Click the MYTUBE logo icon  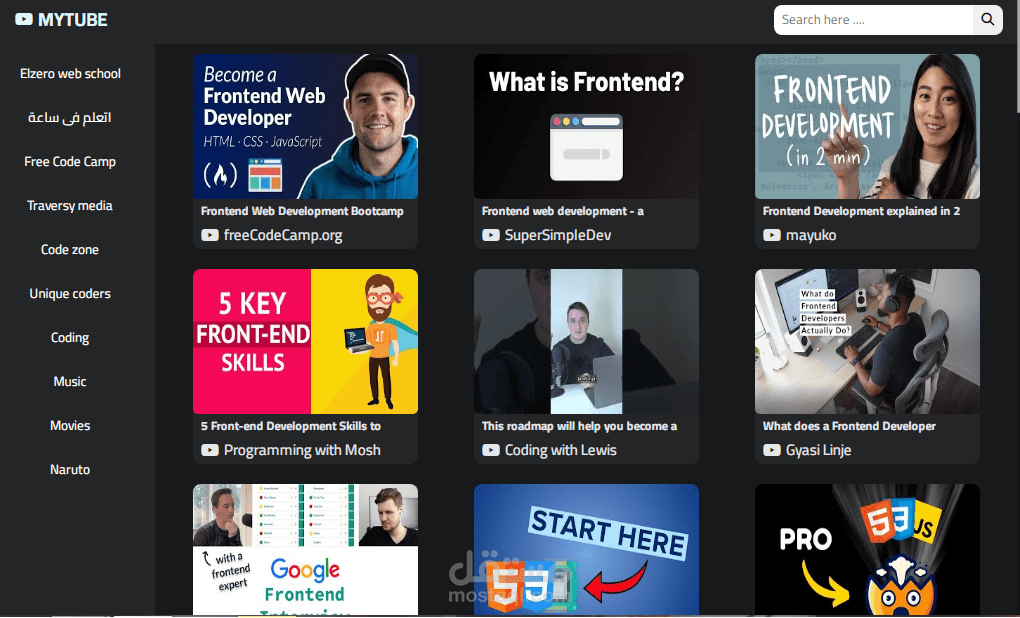24,20
